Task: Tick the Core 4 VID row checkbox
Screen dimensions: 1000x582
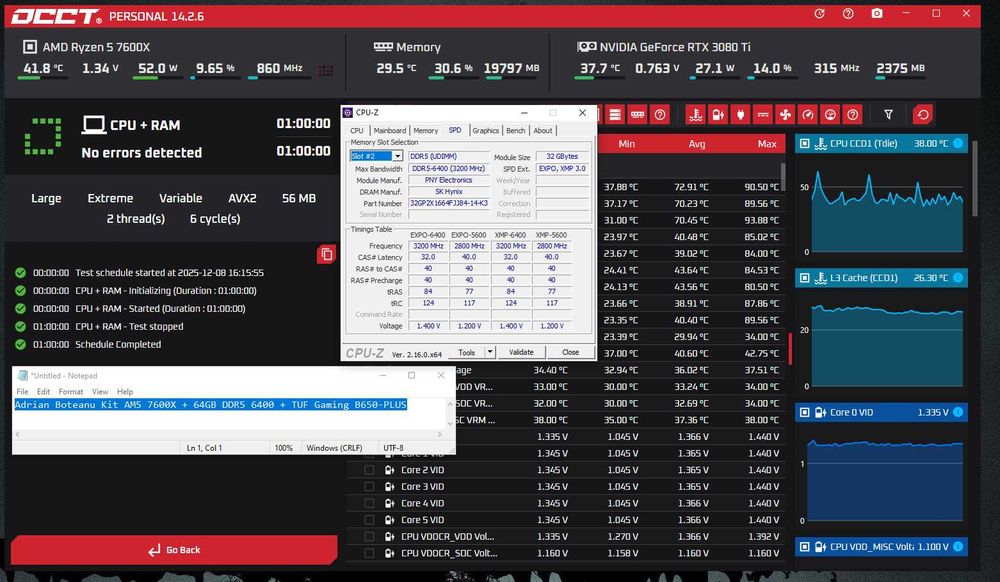Action: coord(369,503)
